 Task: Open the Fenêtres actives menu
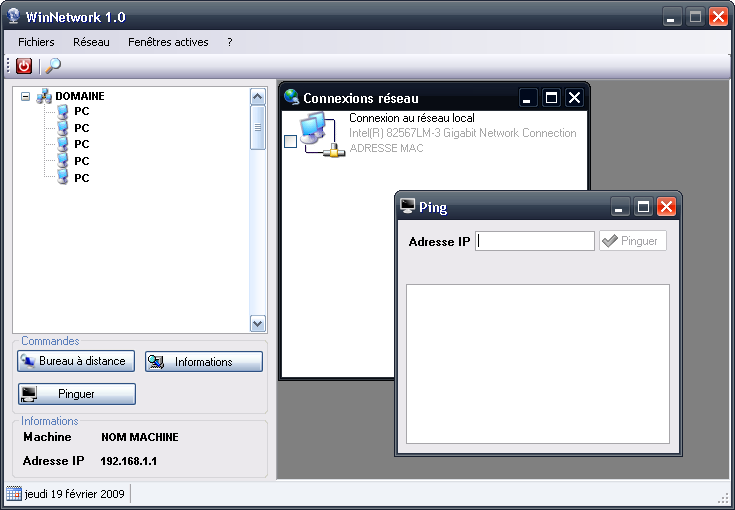click(168, 42)
